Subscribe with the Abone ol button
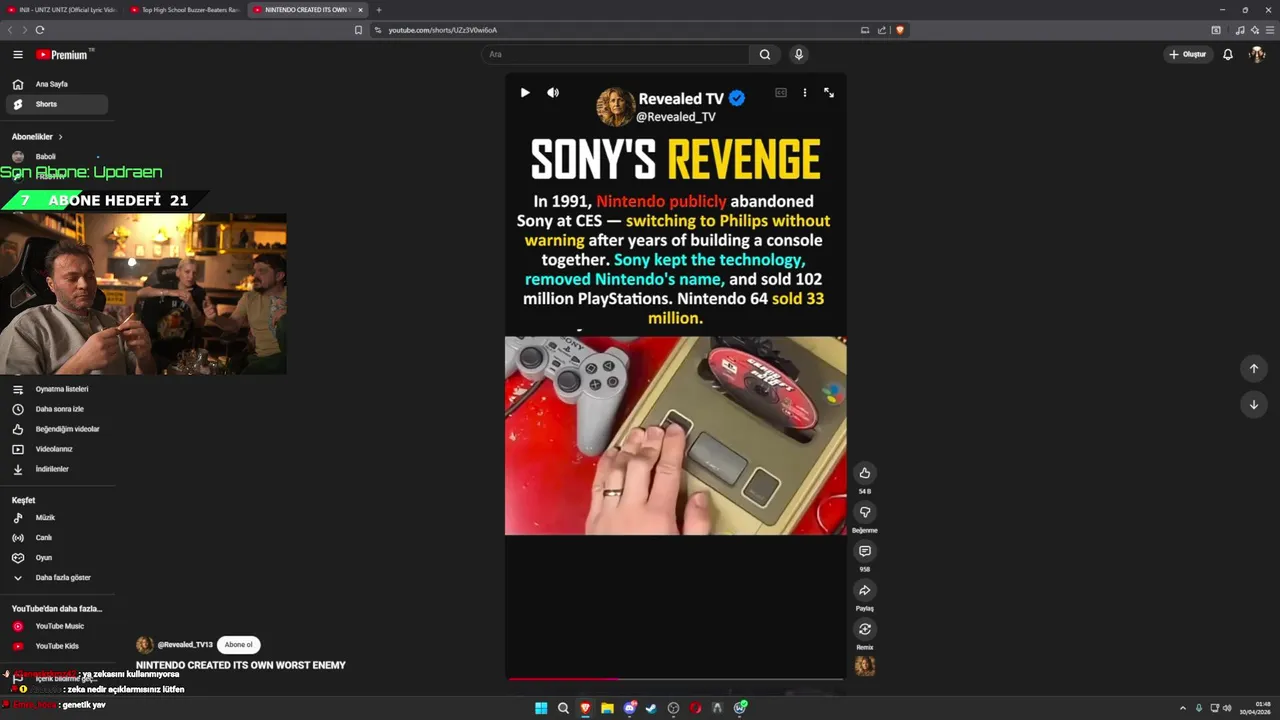This screenshot has width=1280, height=720. (238, 645)
